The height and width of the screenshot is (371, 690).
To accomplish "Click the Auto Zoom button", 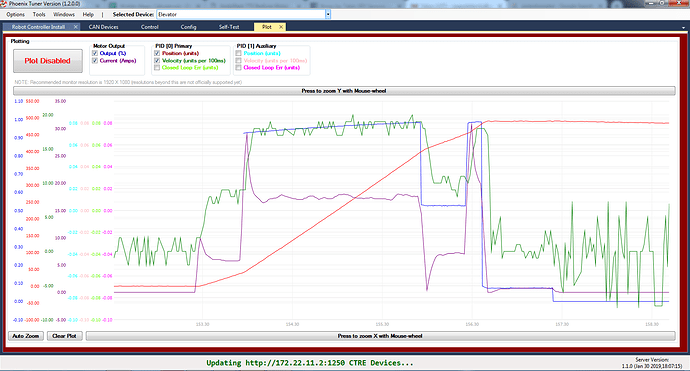I will (x=26, y=336).
